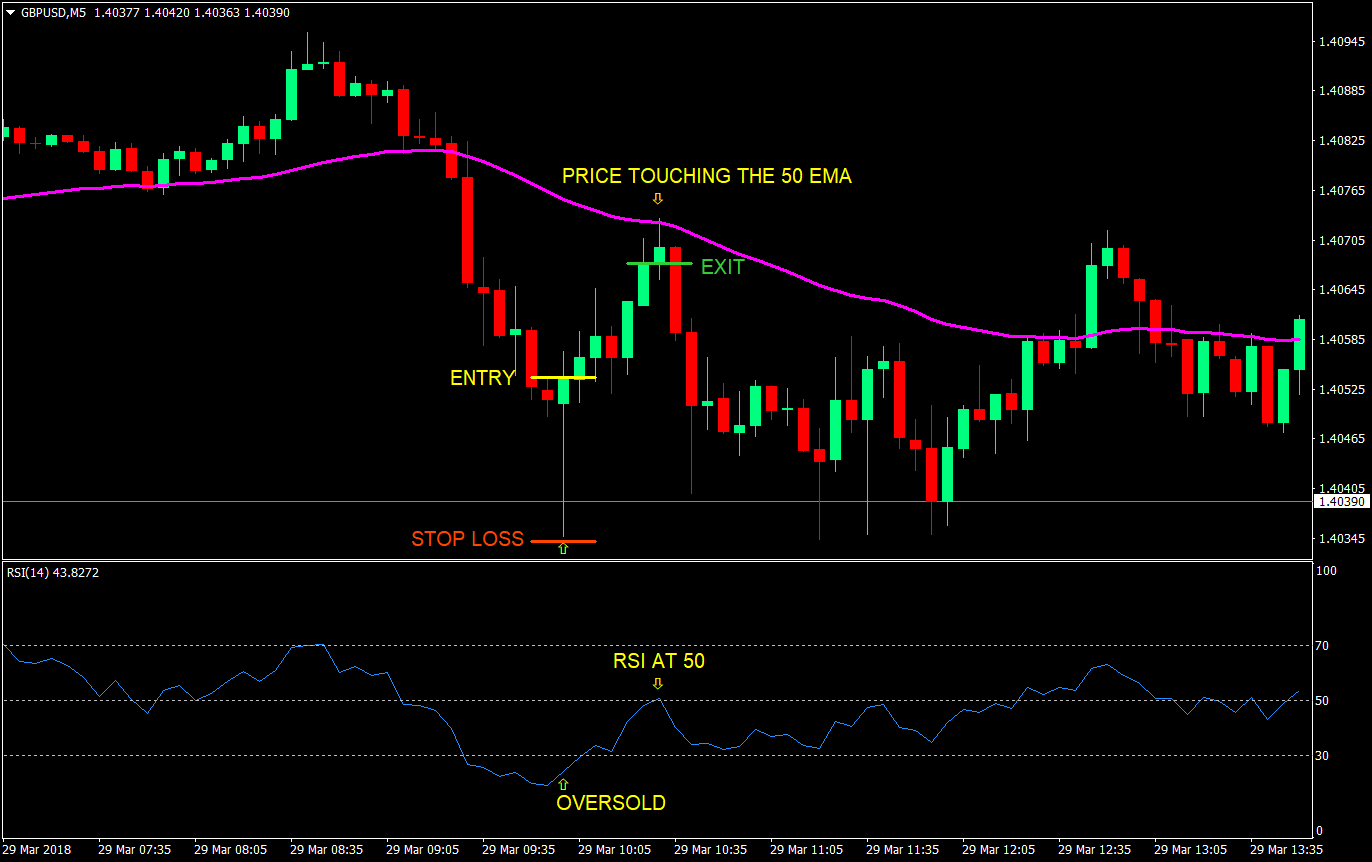Select the yellow arrow marking RSI AT 50
This screenshot has height=862, width=1372.
(658, 686)
